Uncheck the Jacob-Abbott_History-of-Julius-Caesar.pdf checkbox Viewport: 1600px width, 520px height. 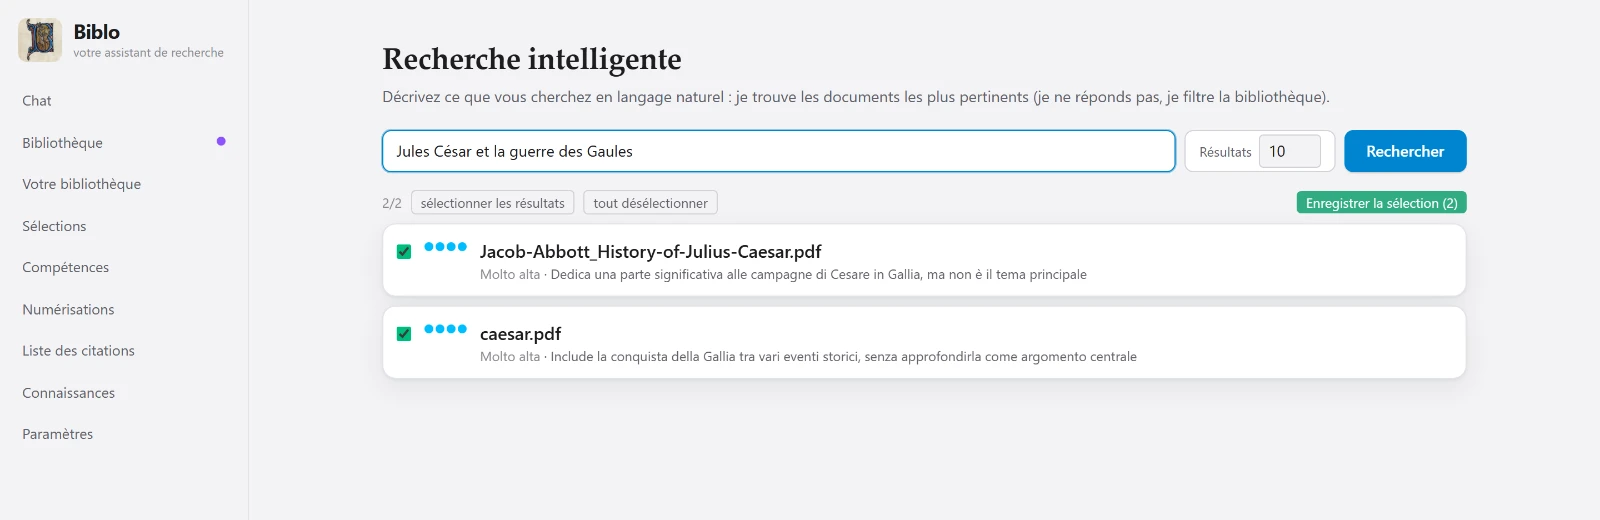[404, 252]
